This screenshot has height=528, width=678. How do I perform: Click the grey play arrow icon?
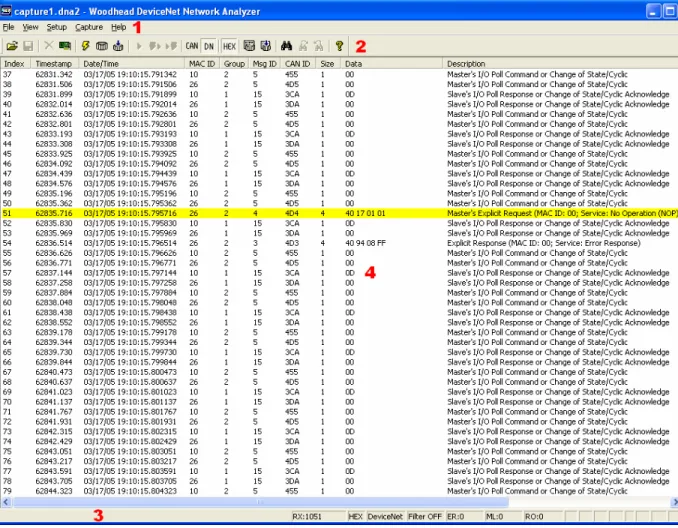click(139, 46)
